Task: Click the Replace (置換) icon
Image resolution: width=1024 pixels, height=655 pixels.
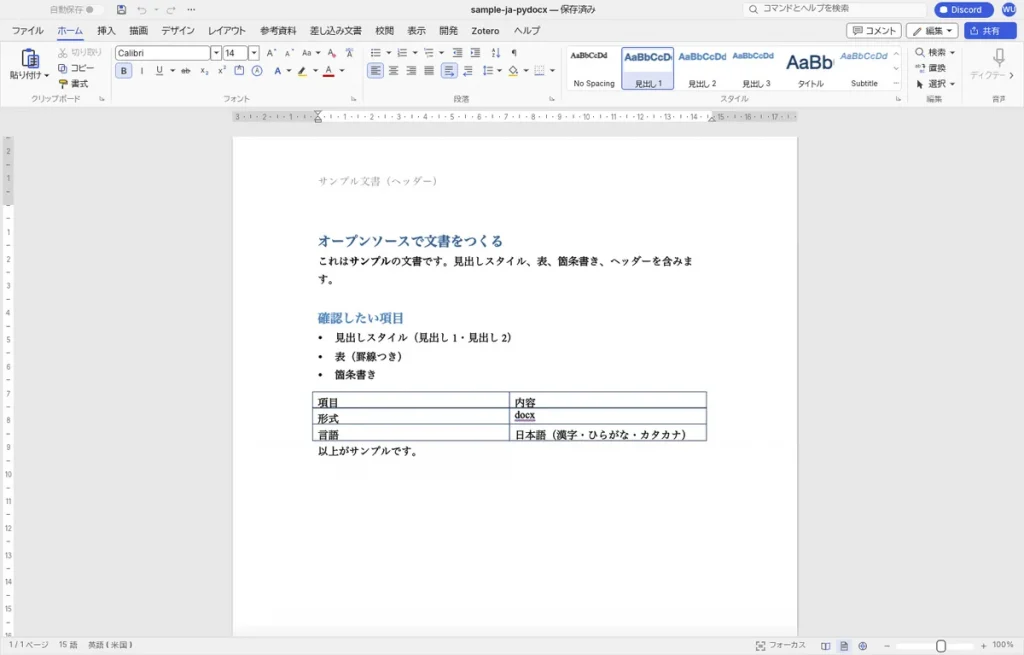Action: pyautogui.click(x=920, y=68)
